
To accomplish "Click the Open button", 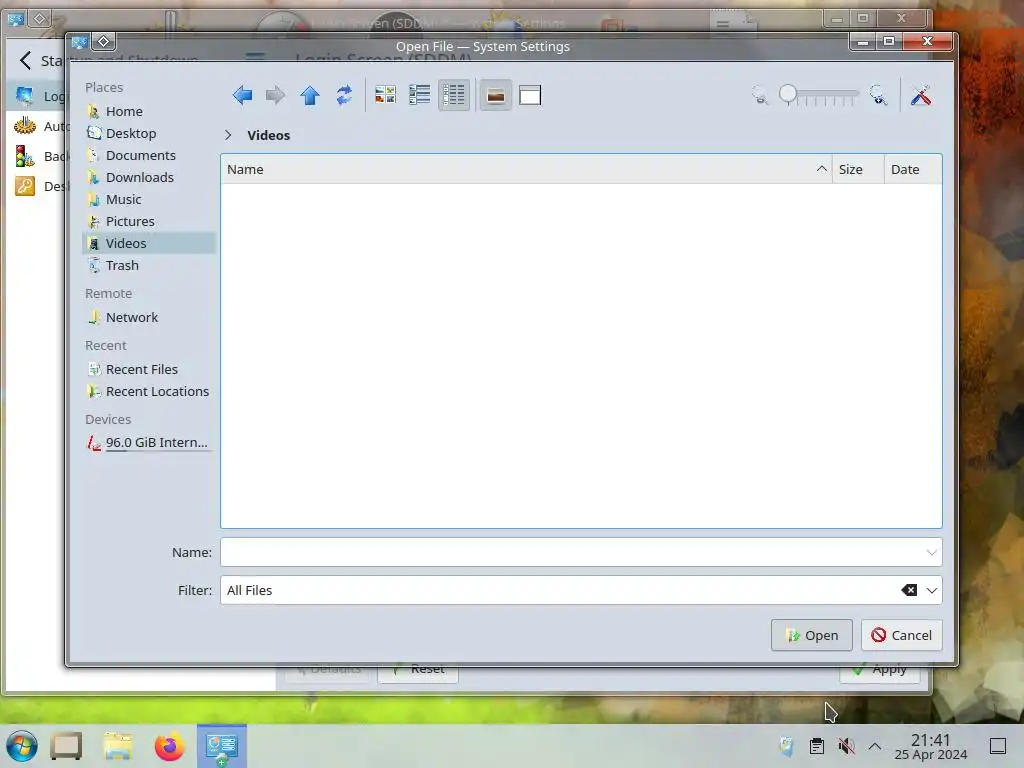I will click(x=812, y=635).
